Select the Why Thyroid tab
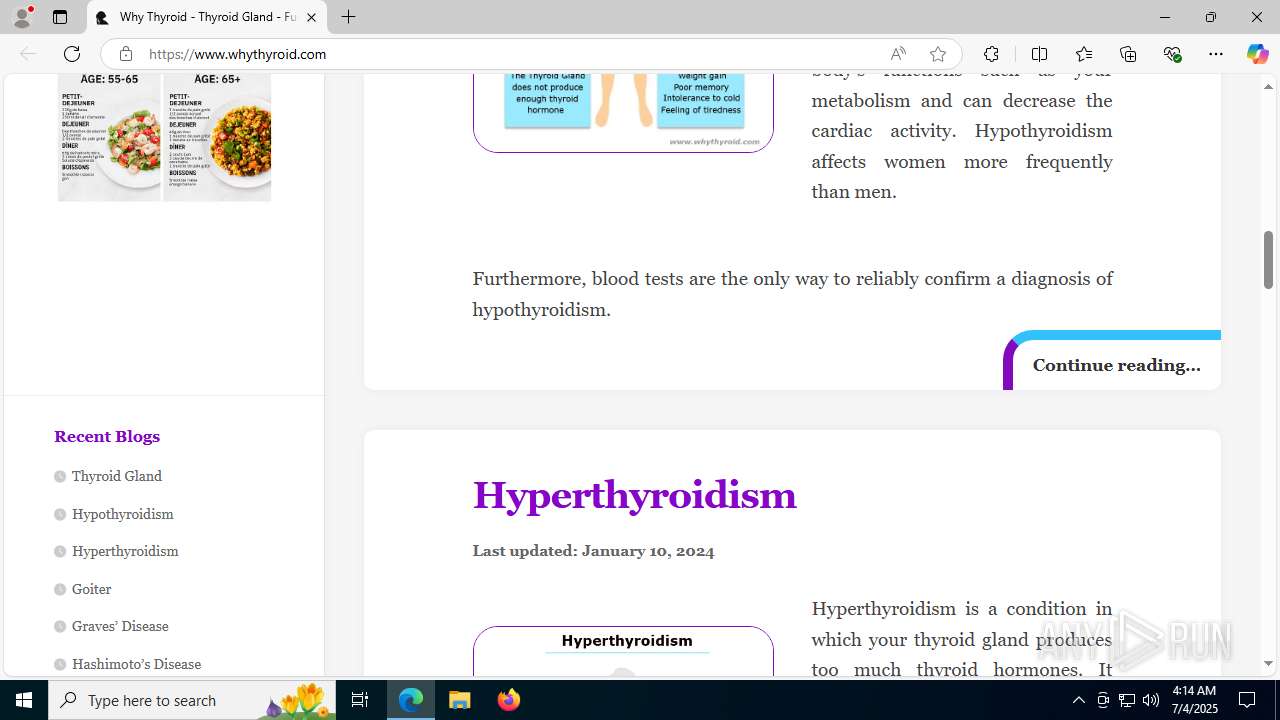The height and width of the screenshot is (720, 1280). point(207,17)
